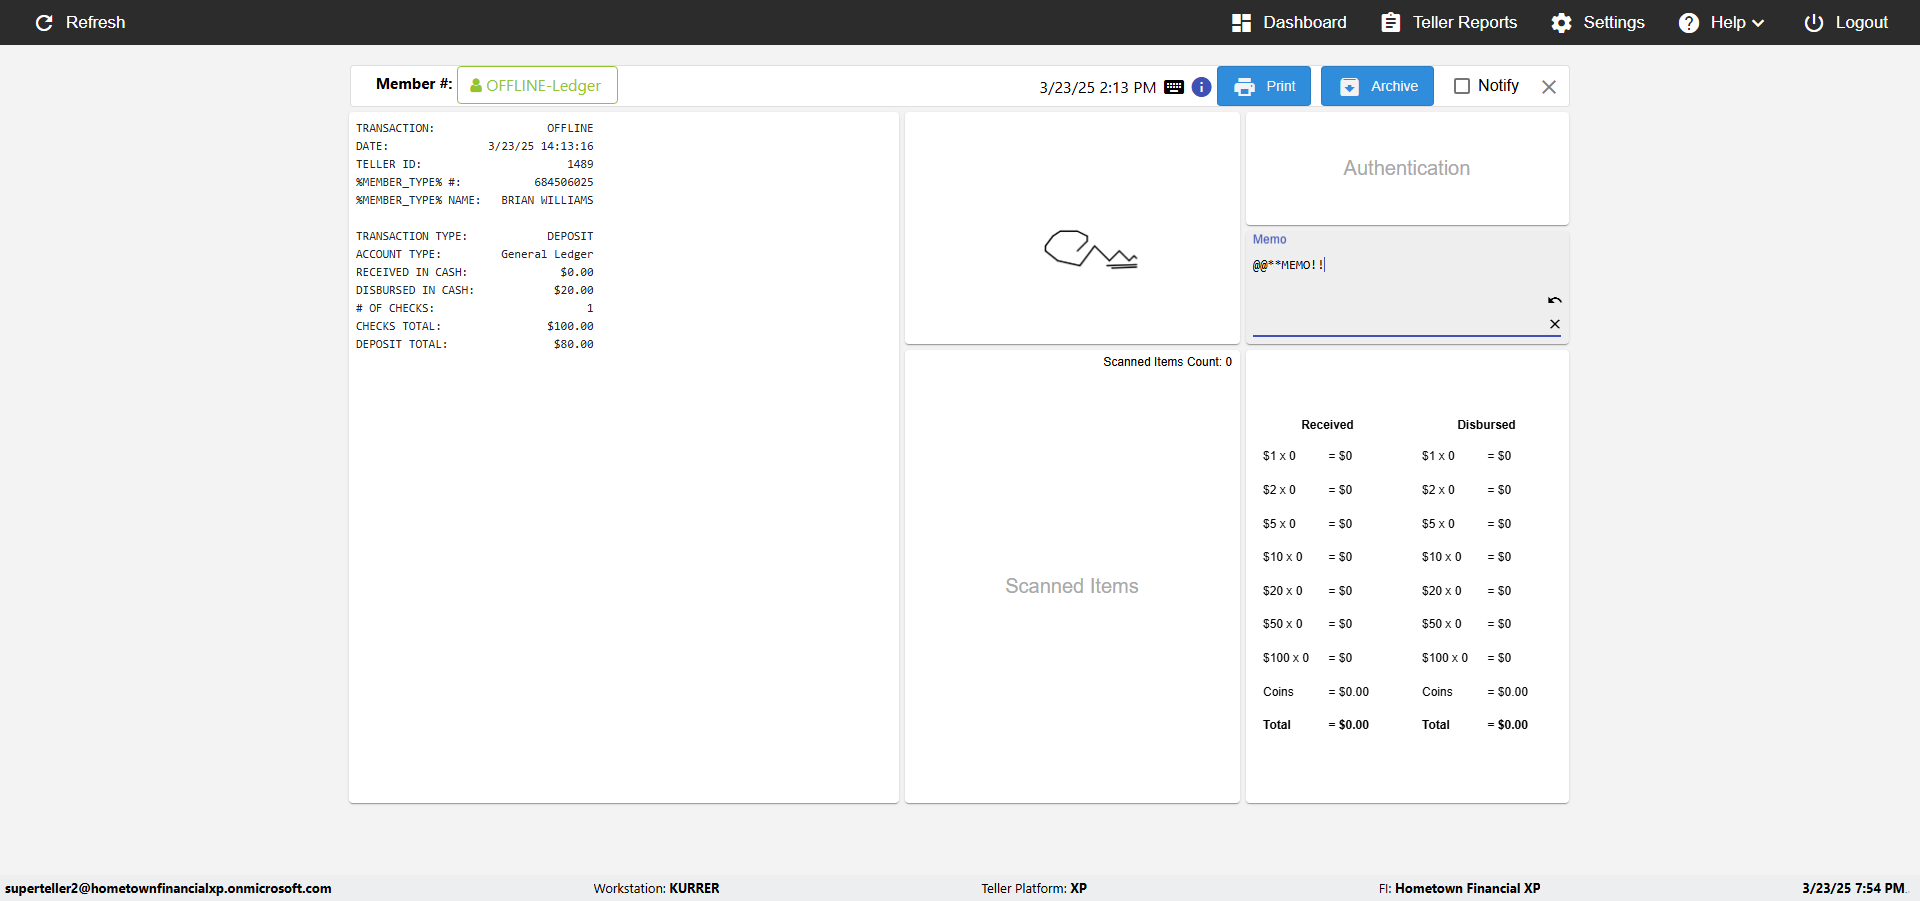1920x901 pixels.
Task: Click the superteller2 email in status bar
Action: (x=168, y=888)
